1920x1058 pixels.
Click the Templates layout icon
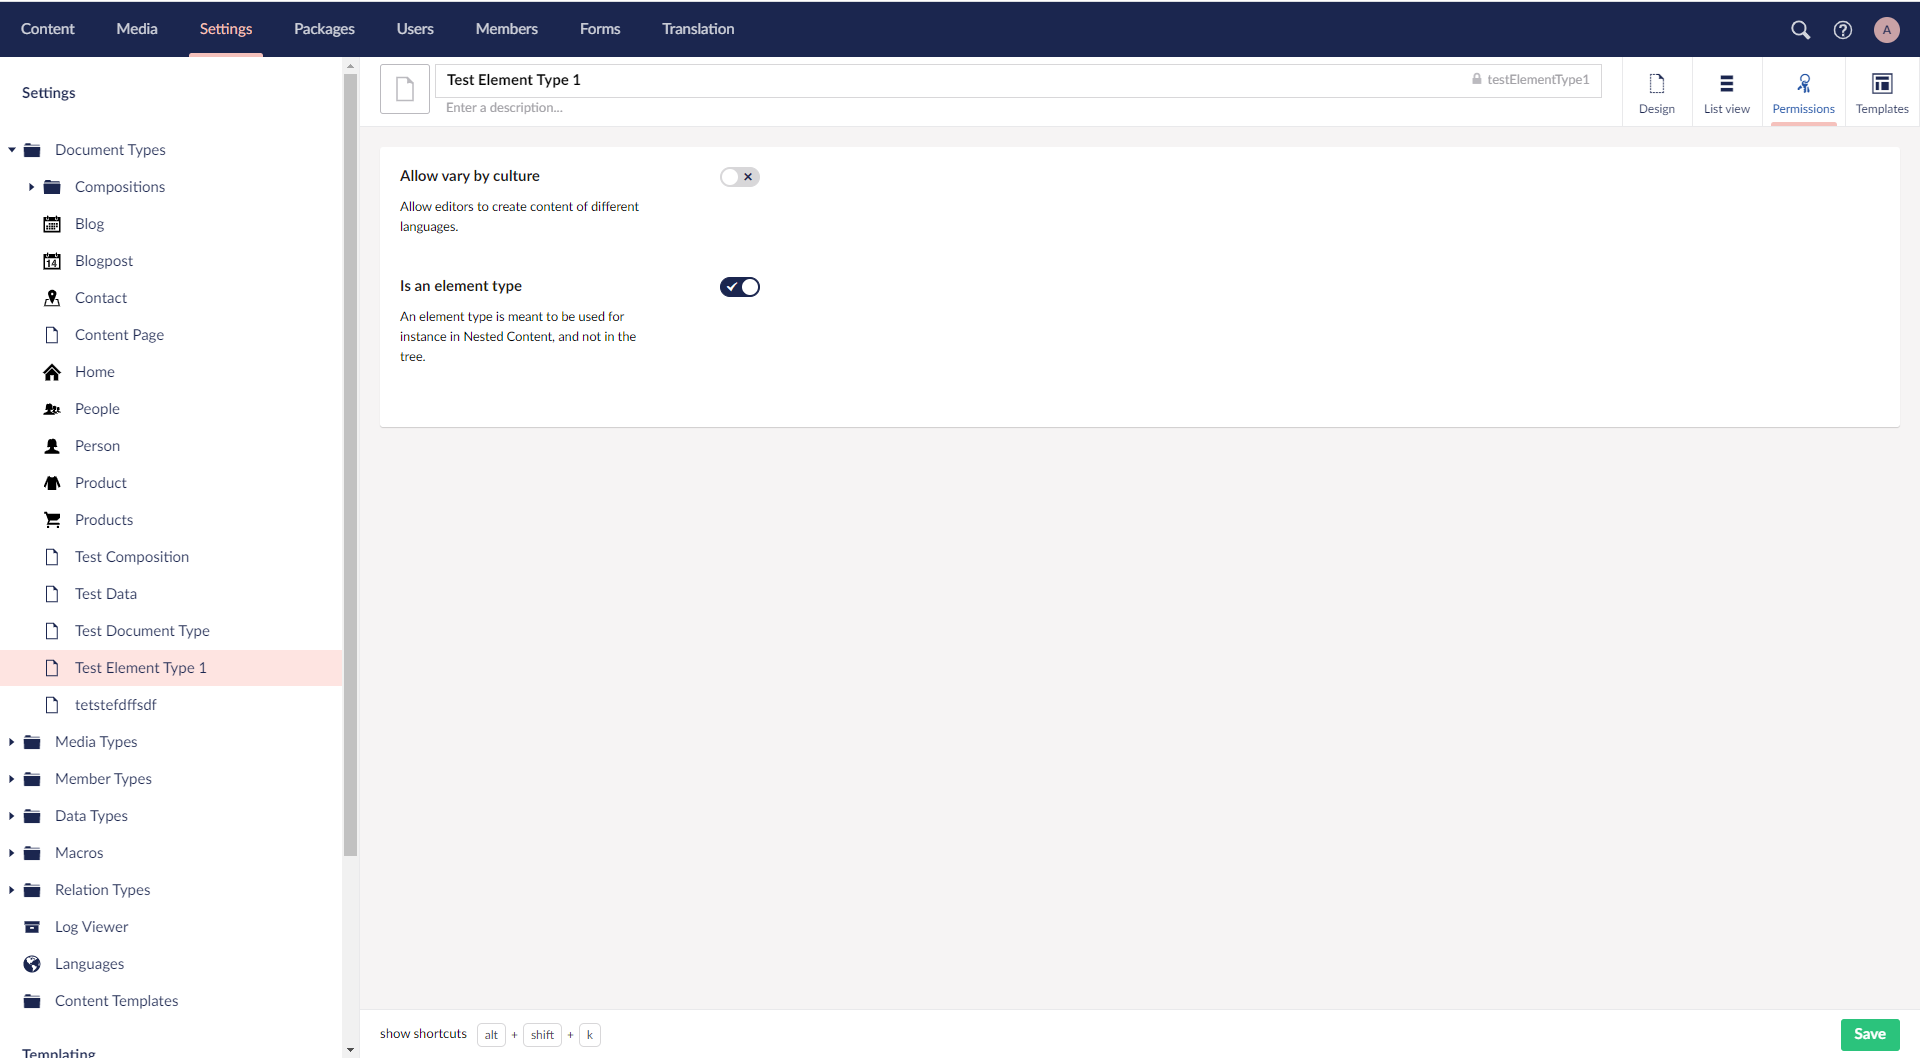tap(1882, 83)
